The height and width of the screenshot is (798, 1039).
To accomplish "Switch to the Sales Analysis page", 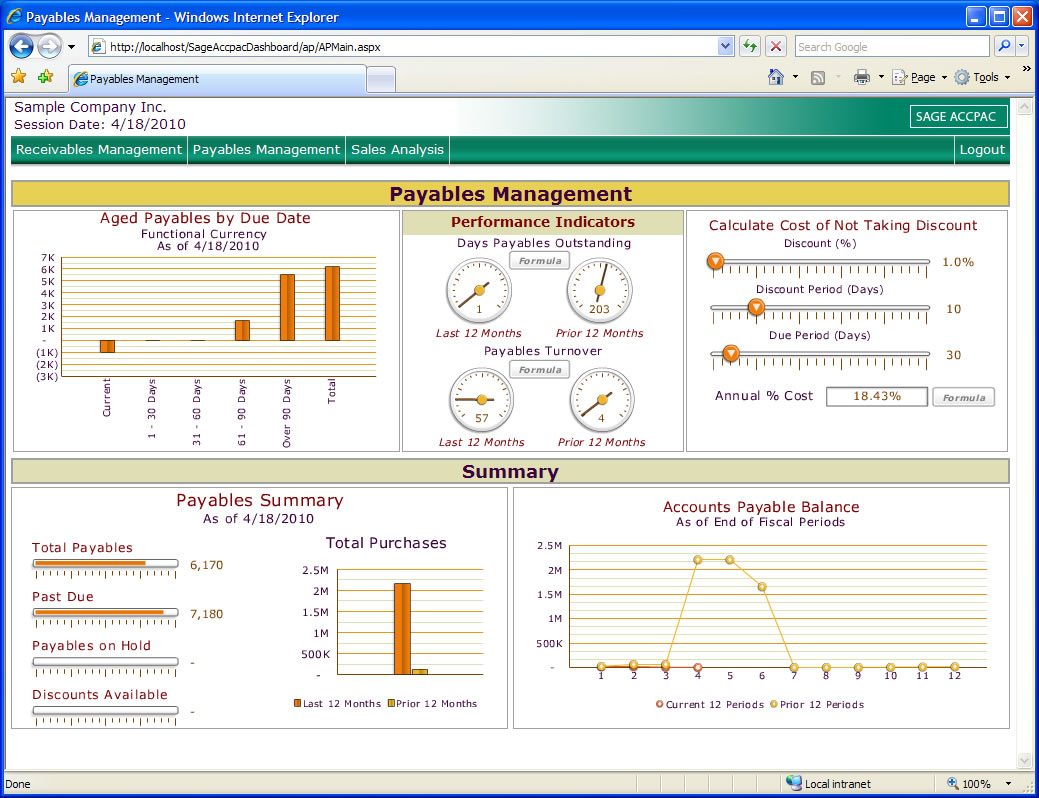I will click(x=397, y=149).
